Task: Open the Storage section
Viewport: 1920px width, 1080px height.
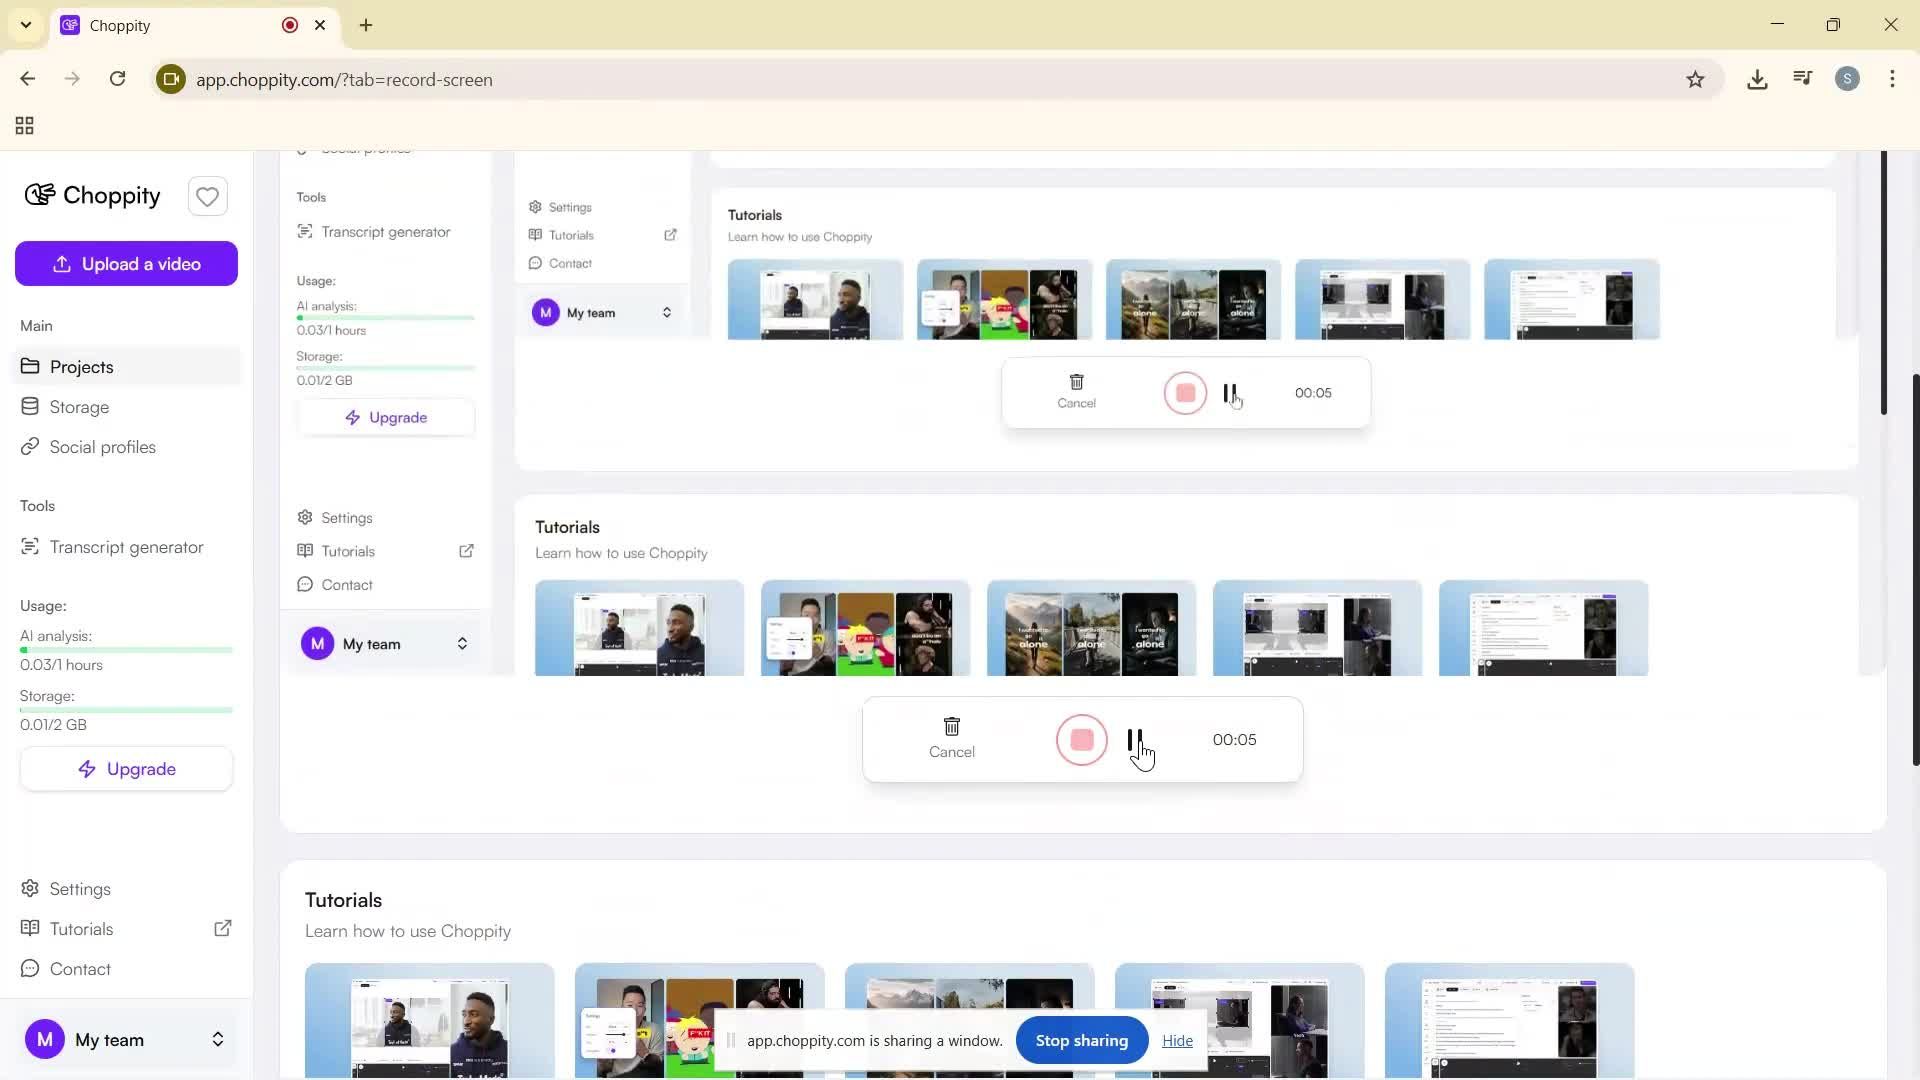Action: coord(78,406)
